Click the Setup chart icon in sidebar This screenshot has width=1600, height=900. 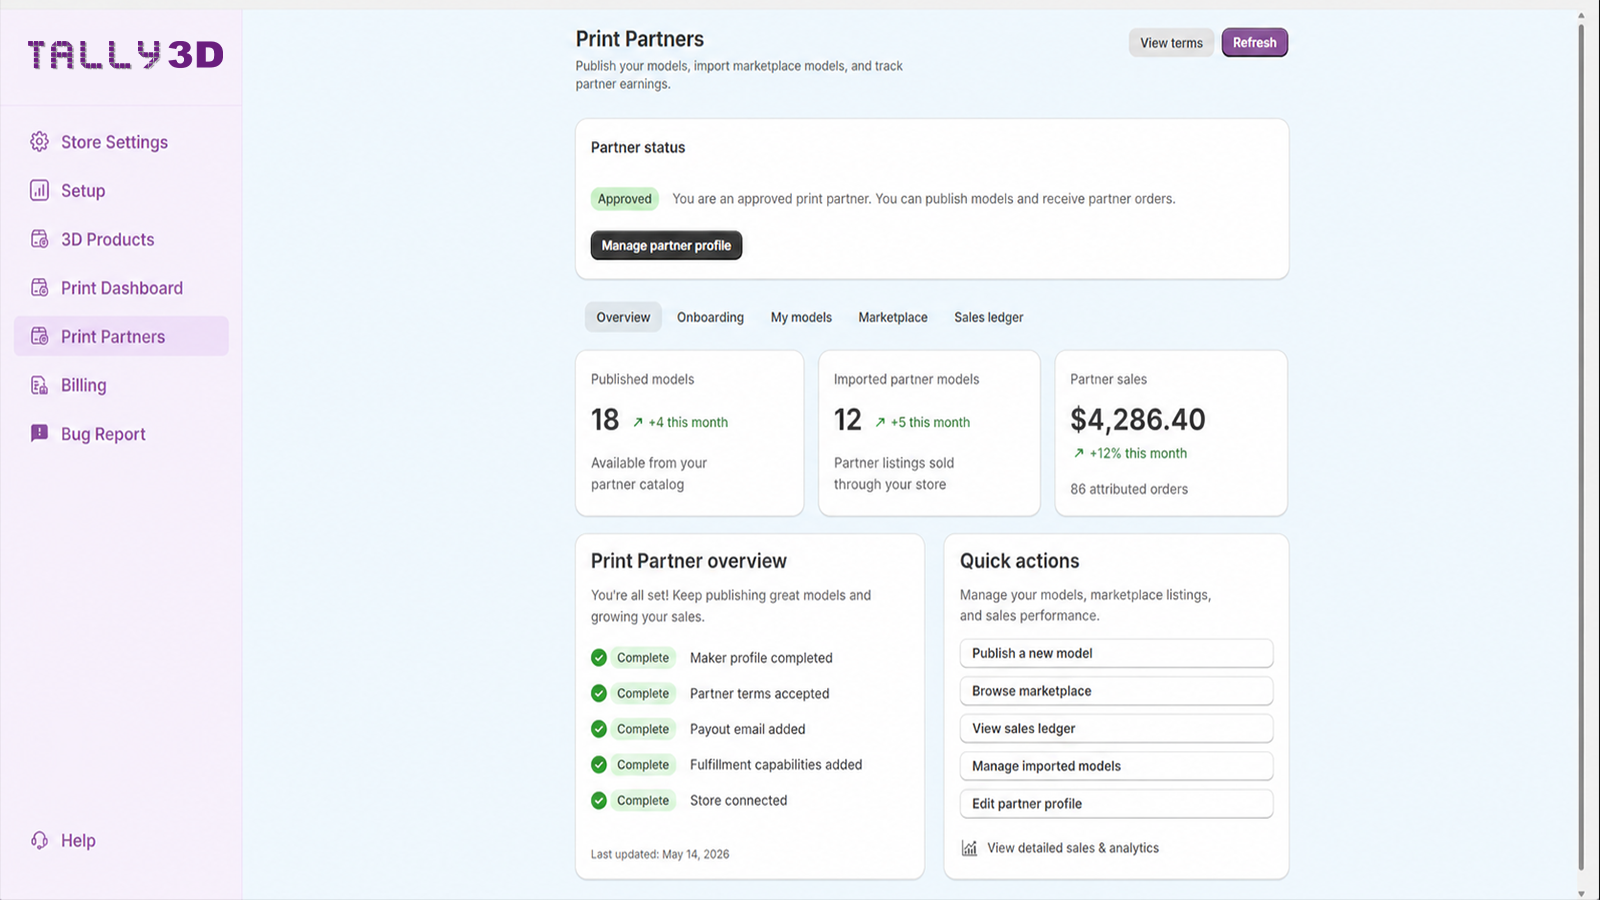[x=39, y=190]
